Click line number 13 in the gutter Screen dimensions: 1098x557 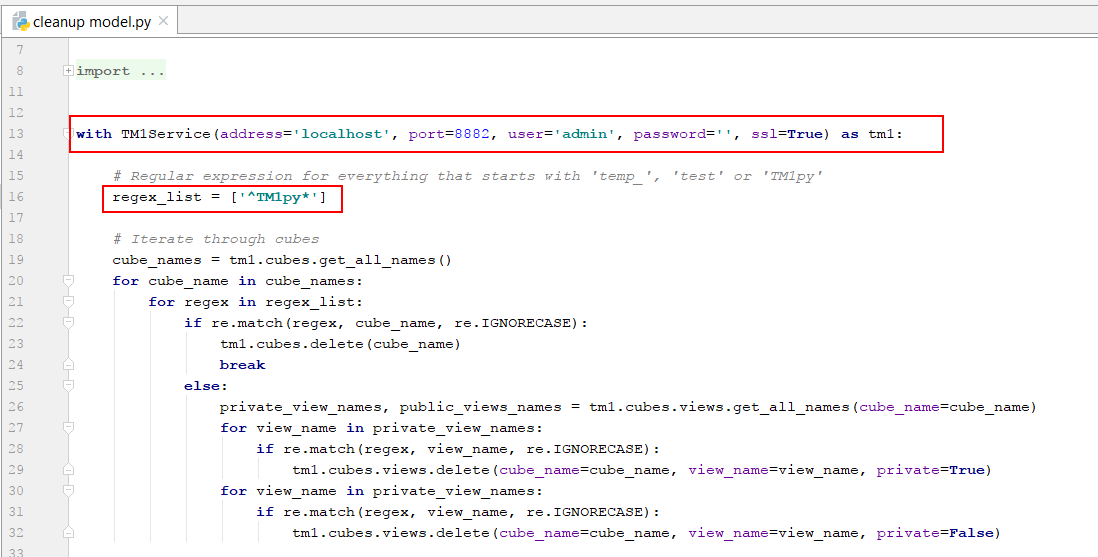[15, 133]
